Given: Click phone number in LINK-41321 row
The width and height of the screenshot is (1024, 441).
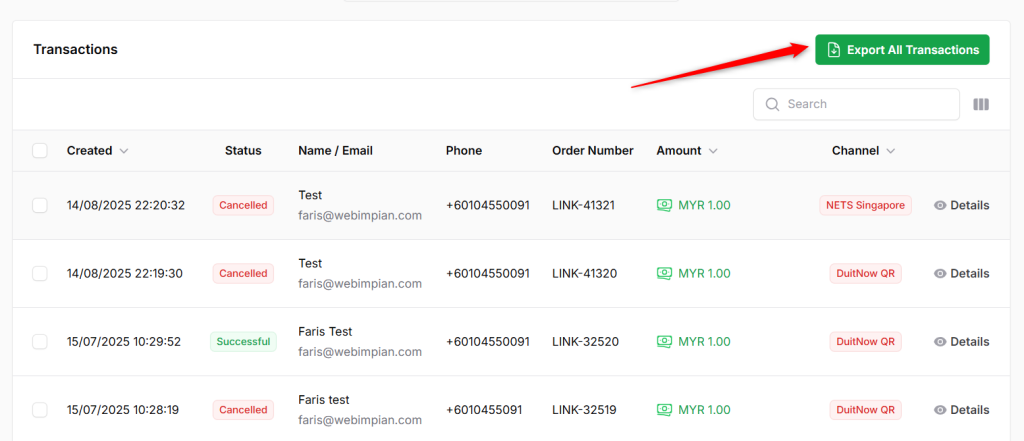Looking at the screenshot, I should click(488, 205).
